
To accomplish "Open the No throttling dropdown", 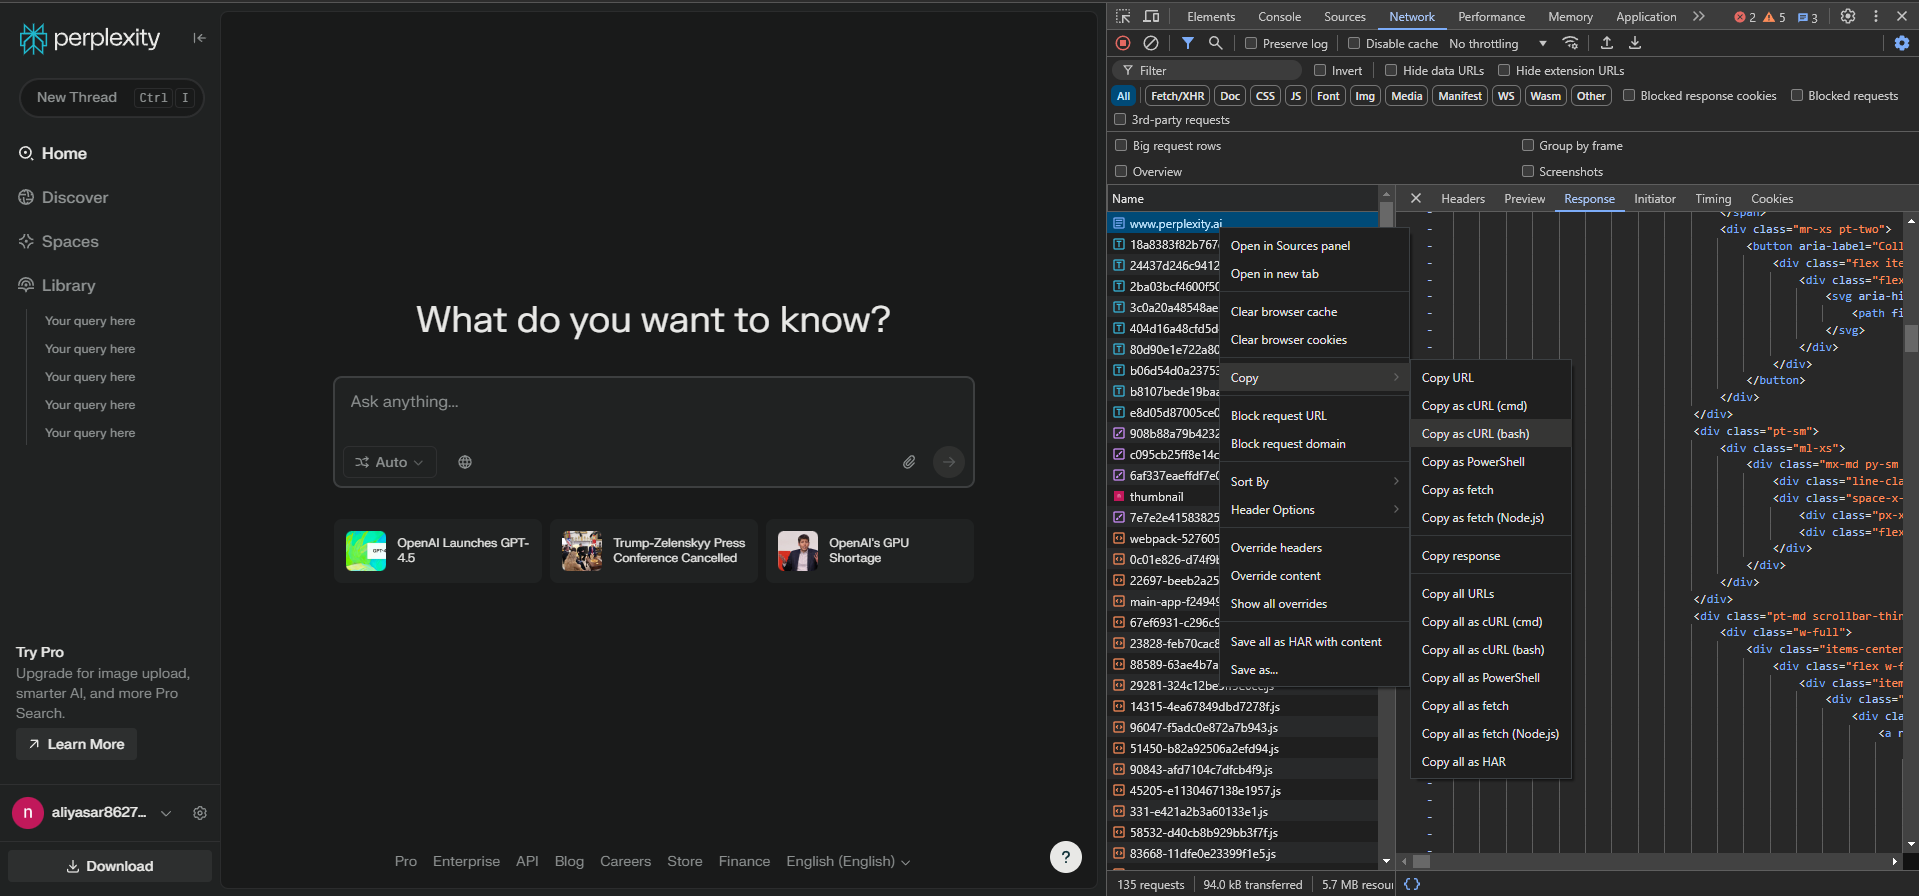I will 1497,43.
